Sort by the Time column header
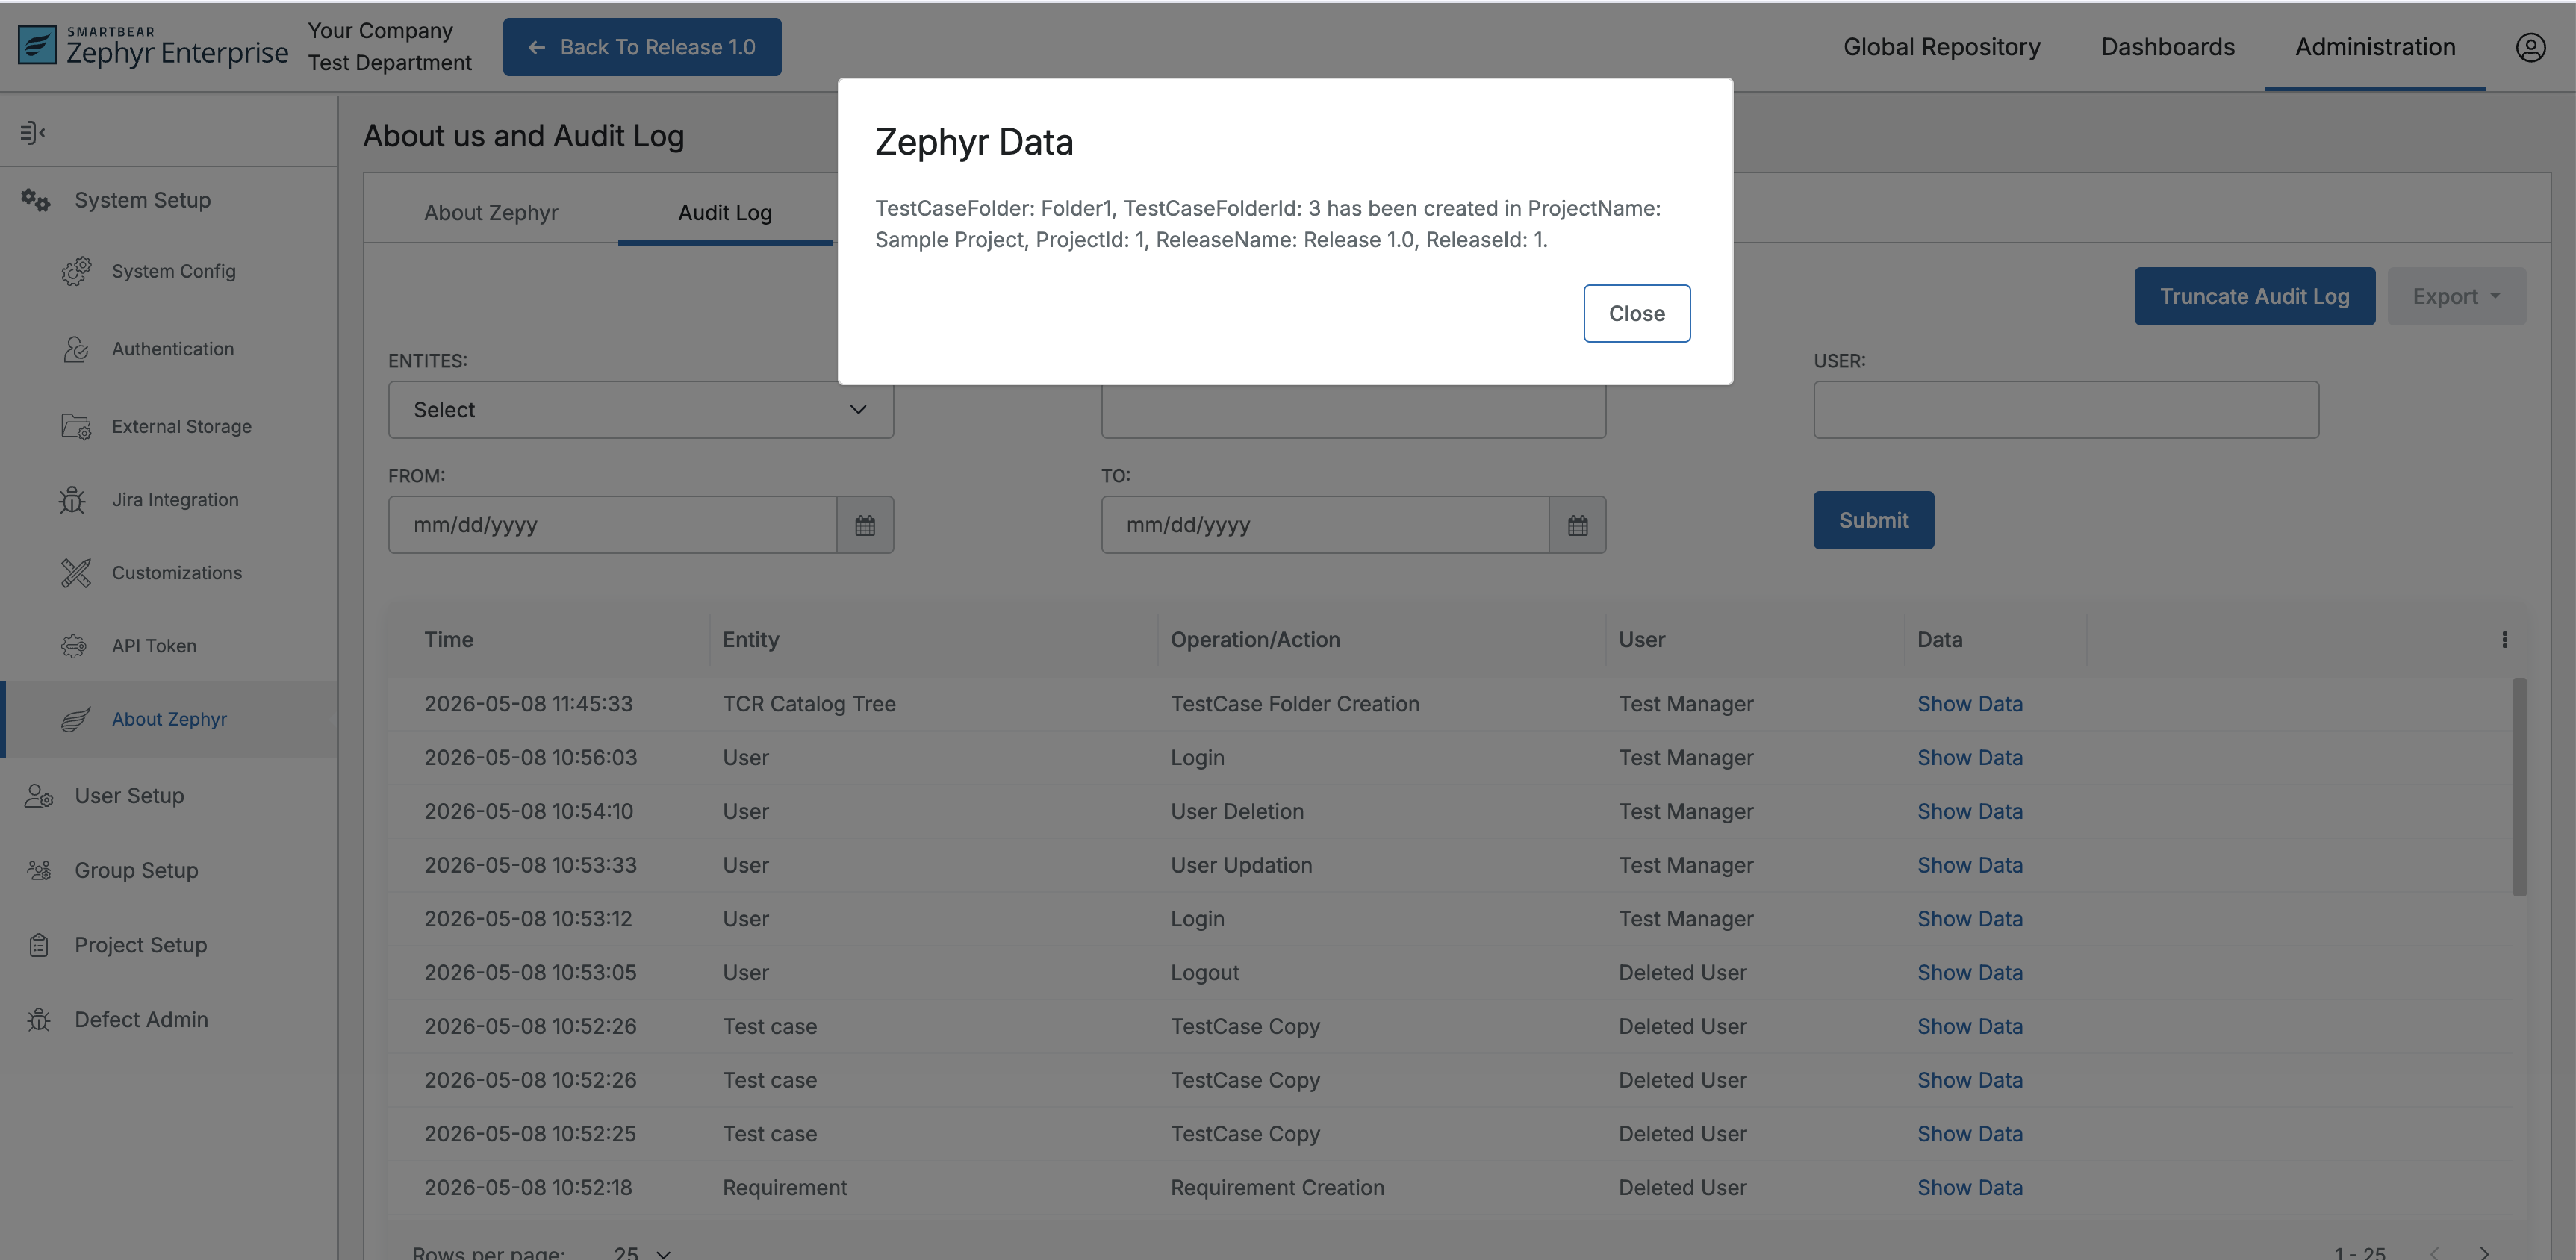2576x1260 pixels. click(x=448, y=640)
